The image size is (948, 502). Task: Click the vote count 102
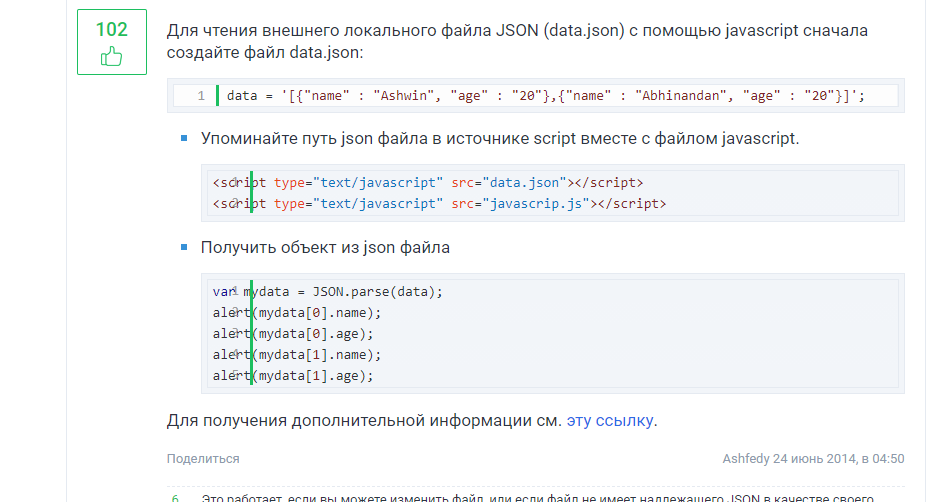(112, 30)
